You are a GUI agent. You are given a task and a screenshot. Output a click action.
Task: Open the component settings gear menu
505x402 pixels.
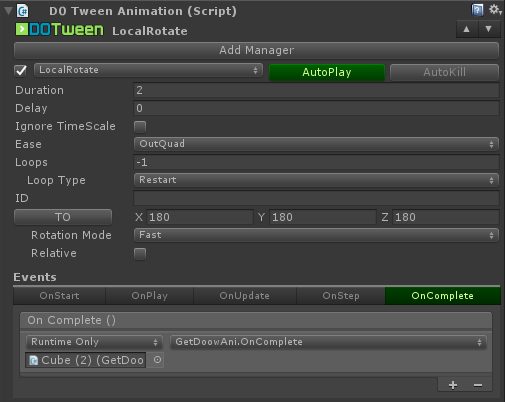point(495,10)
